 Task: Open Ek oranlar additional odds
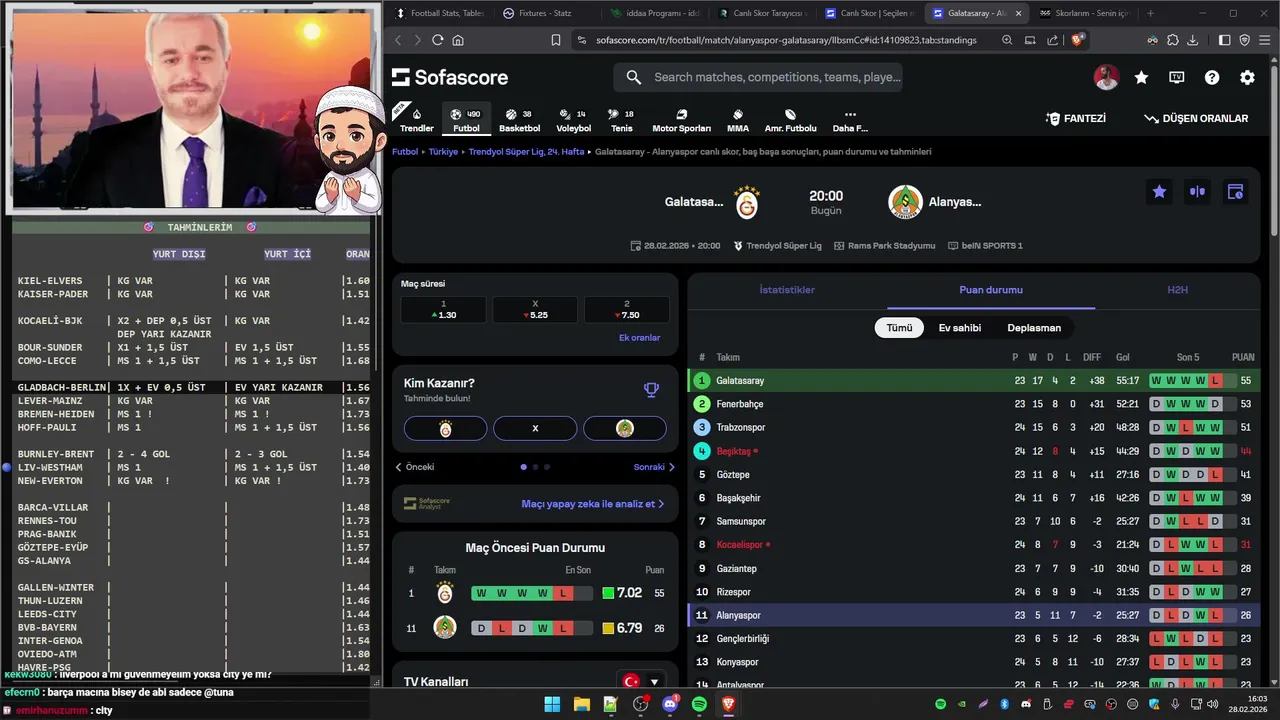639,338
